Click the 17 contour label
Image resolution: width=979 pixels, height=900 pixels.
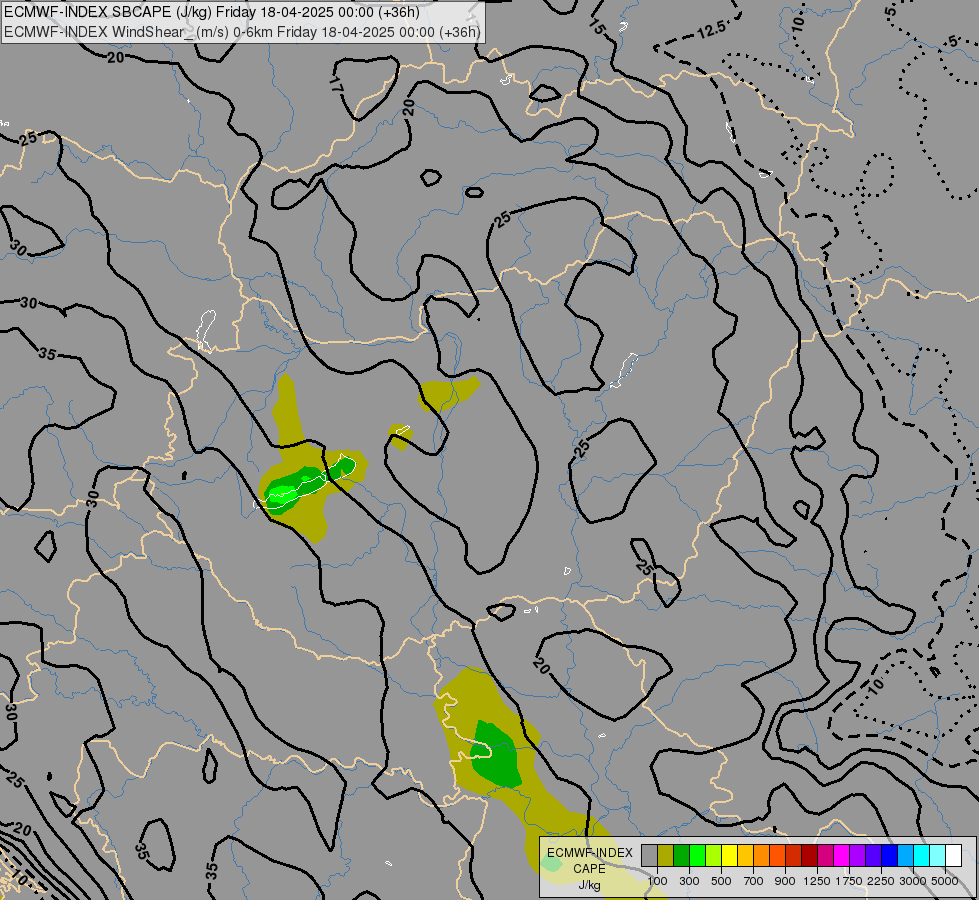(337, 86)
